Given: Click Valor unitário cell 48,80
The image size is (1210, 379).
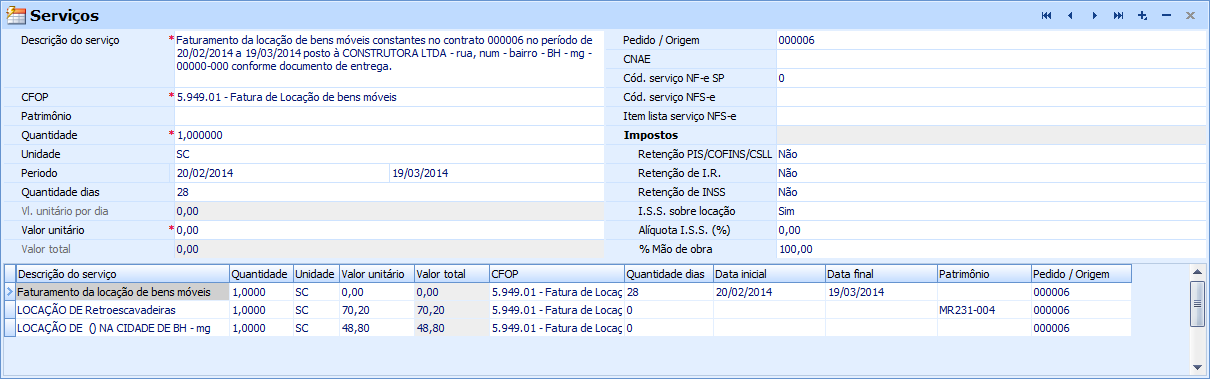Looking at the screenshot, I should (x=377, y=328).
